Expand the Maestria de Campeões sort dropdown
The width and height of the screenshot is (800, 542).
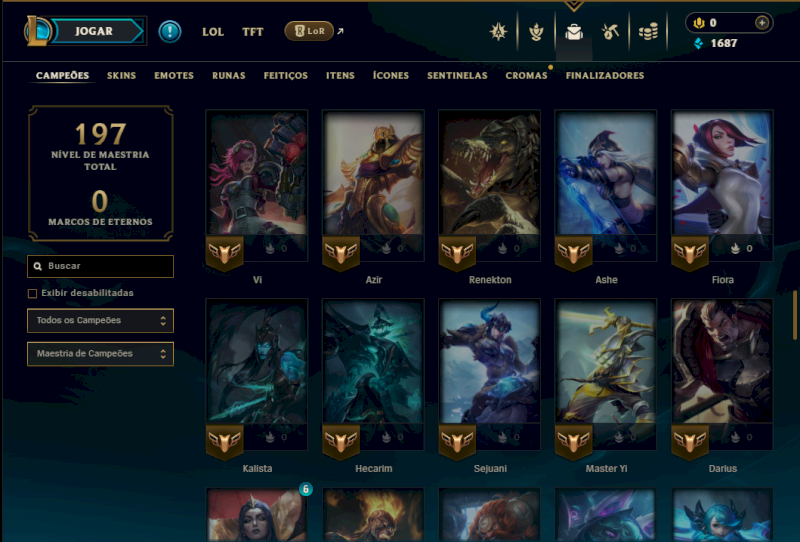[101, 354]
